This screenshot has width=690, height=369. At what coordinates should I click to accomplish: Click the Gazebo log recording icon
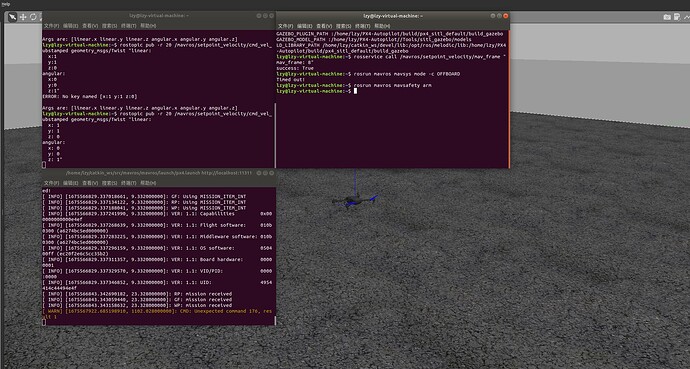tap(677, 17)
